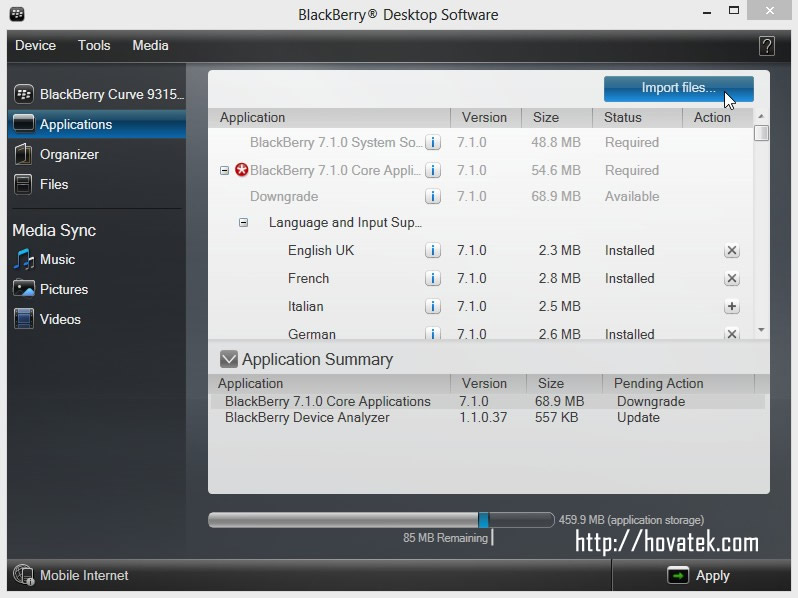Open the Files section
The height and width of the screenshot is (598, 798).
tap(97, 184)
